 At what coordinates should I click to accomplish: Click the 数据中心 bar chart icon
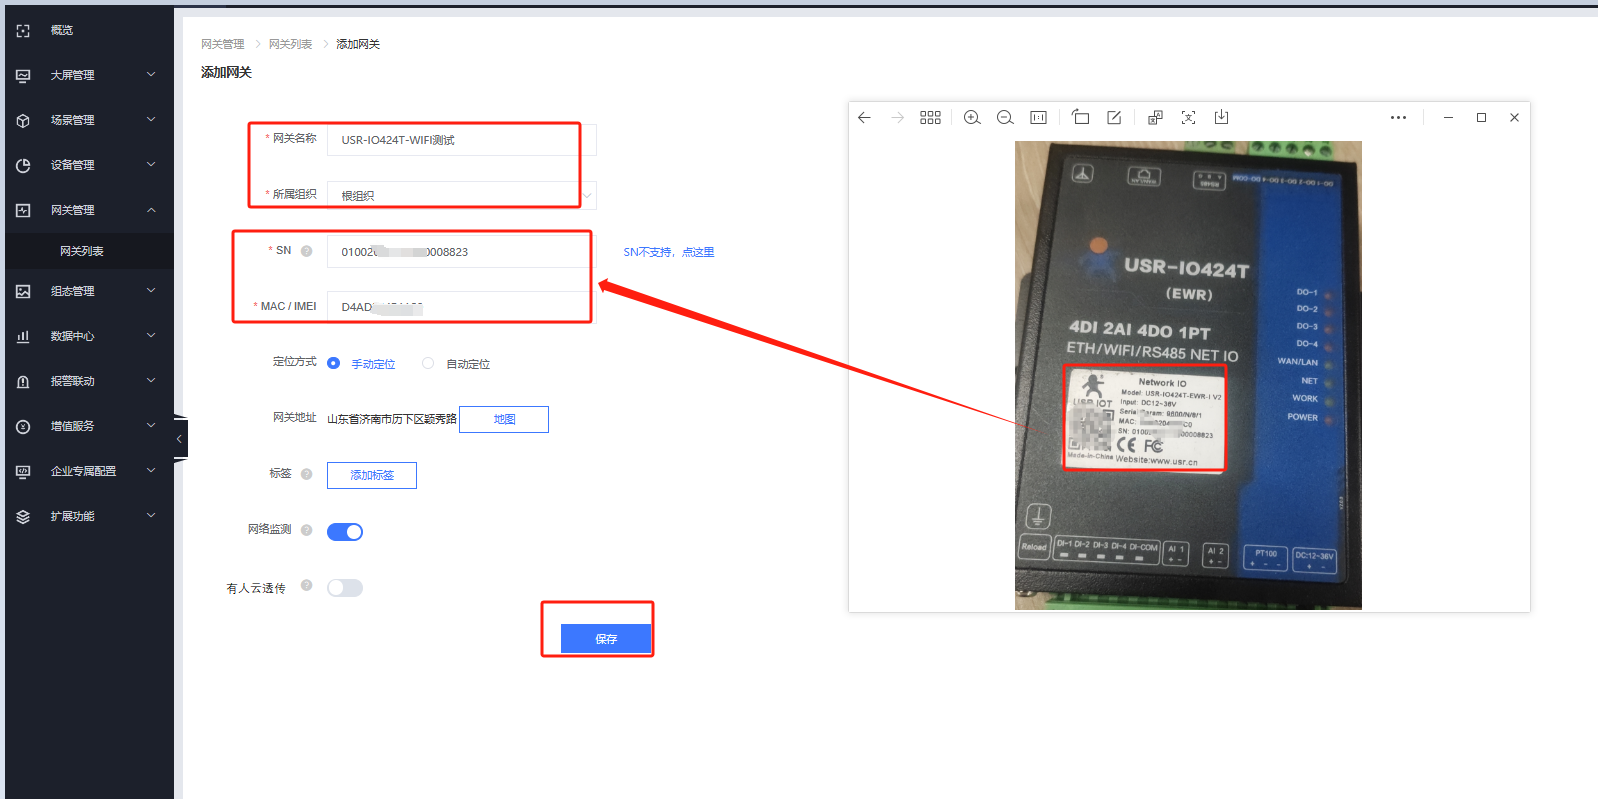coord(23,337)
